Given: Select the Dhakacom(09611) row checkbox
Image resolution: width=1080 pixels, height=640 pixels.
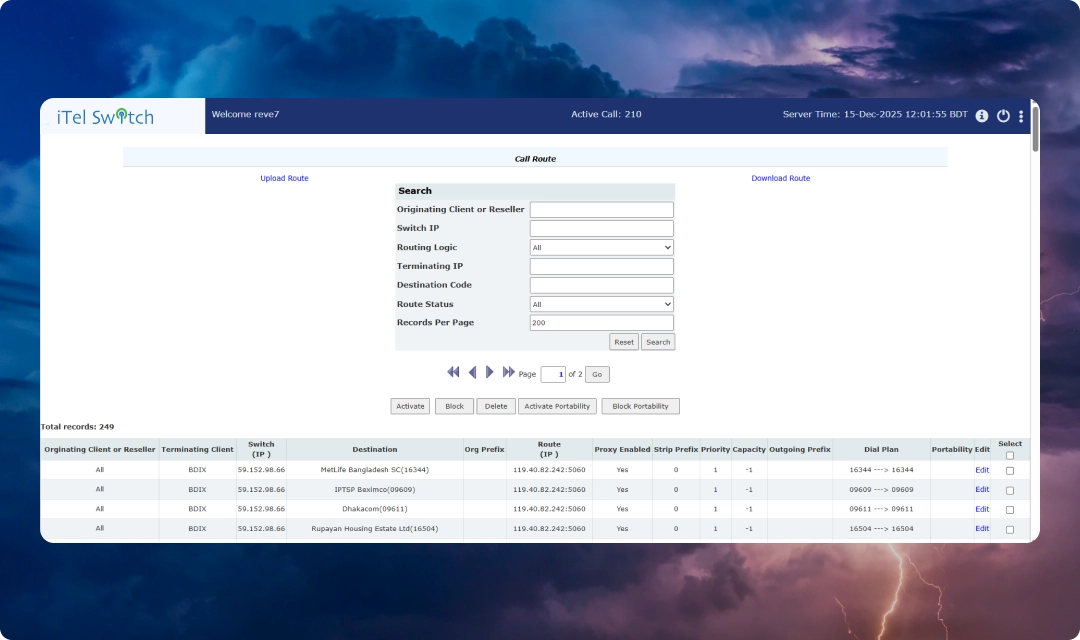Looking at the screenshot, I should coord(1009,509).
